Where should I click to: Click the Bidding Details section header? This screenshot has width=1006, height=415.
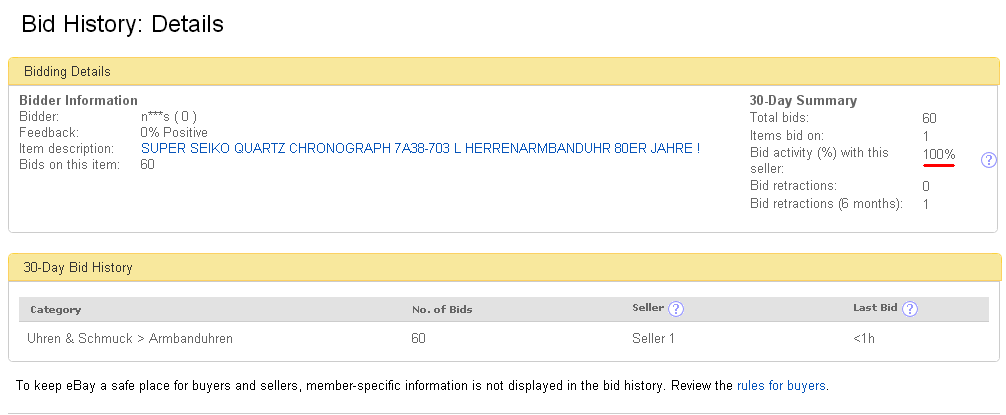click(x=67, y=72)
